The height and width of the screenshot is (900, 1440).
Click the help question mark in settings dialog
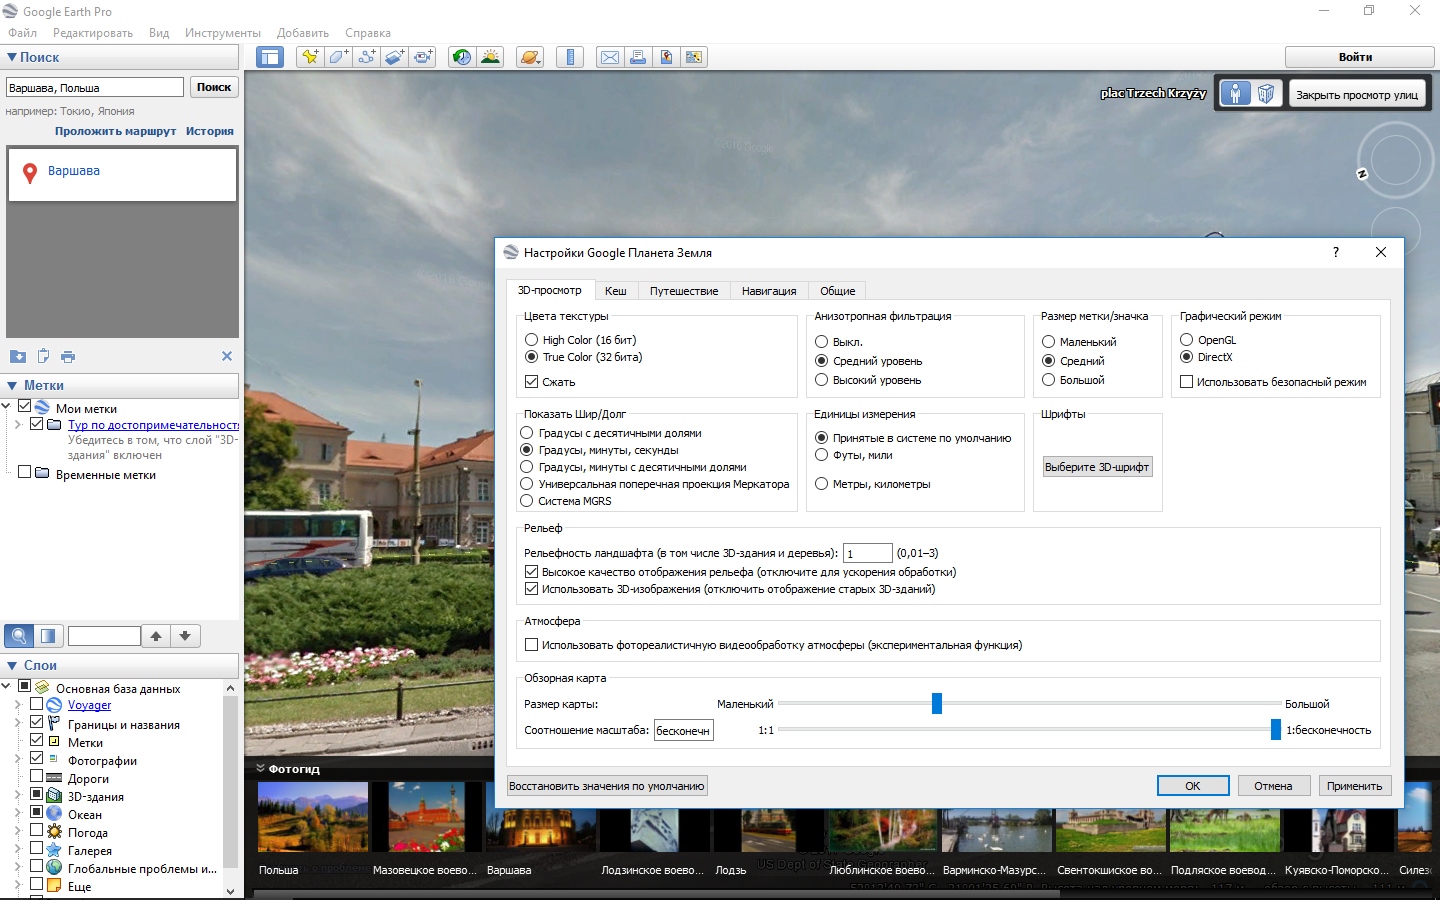pos(1336,252)
